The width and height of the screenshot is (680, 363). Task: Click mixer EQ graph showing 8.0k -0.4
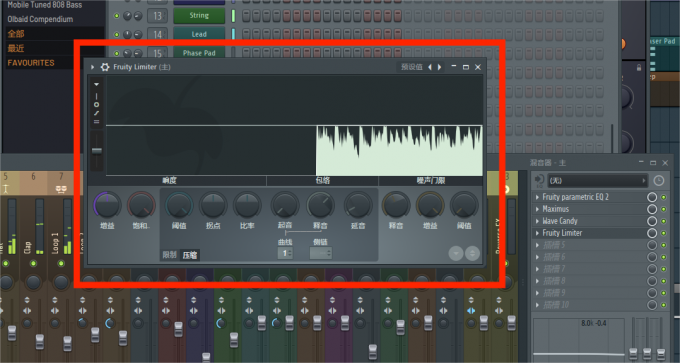579,340
